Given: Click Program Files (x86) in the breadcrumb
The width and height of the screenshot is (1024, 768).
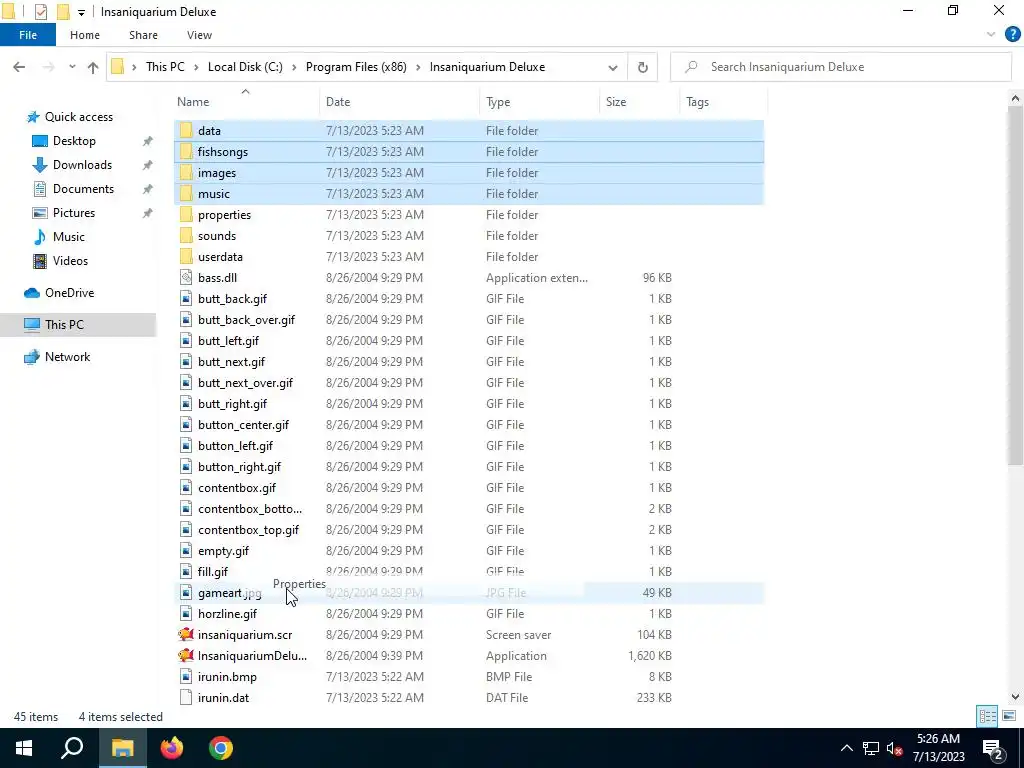Looking at the screenshot, I should tap(356, 67).
